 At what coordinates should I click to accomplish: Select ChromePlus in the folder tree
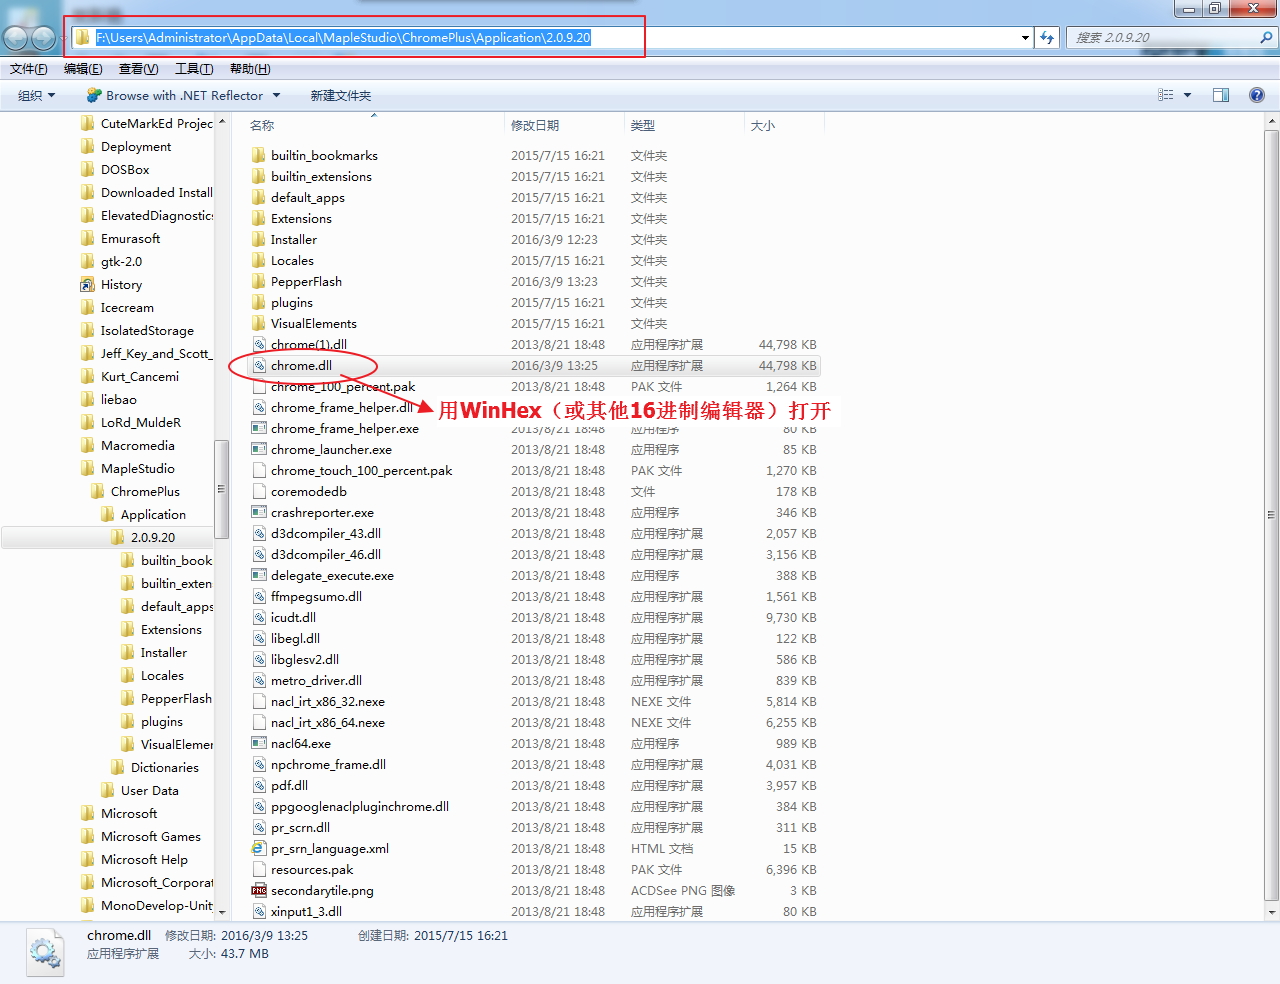tap(146, 492)
